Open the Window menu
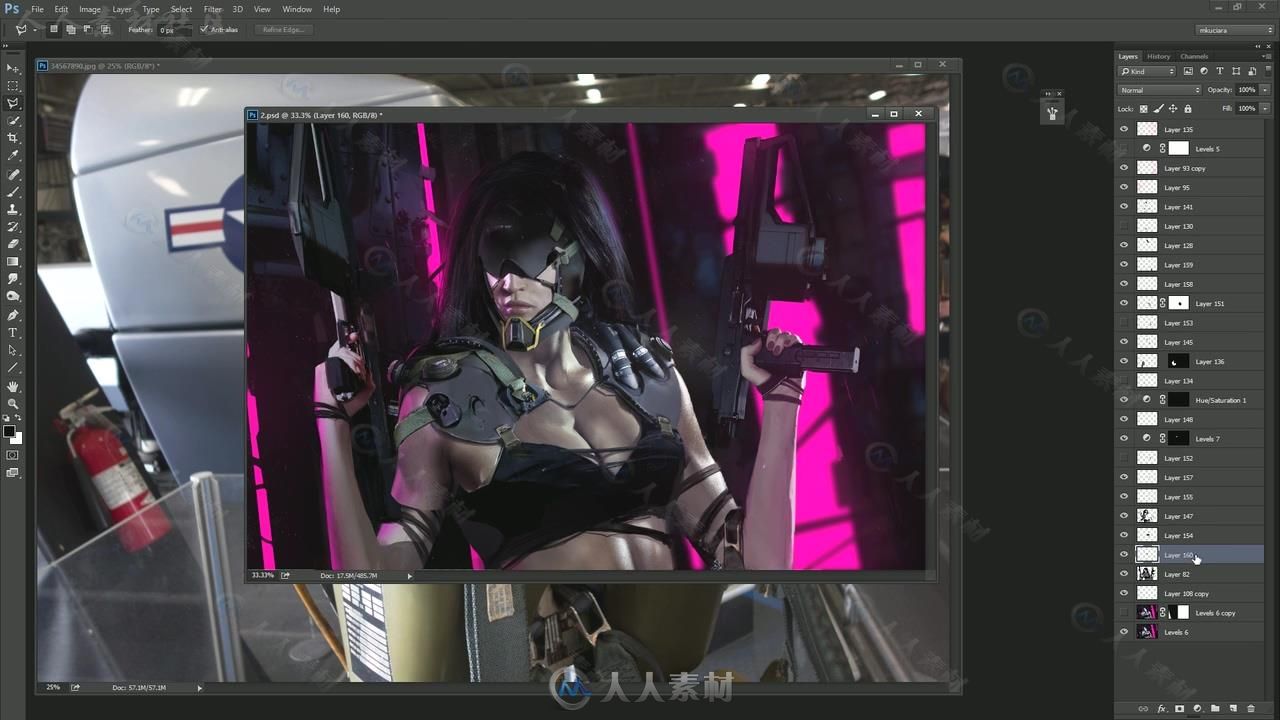 click(x=297, y=9)
